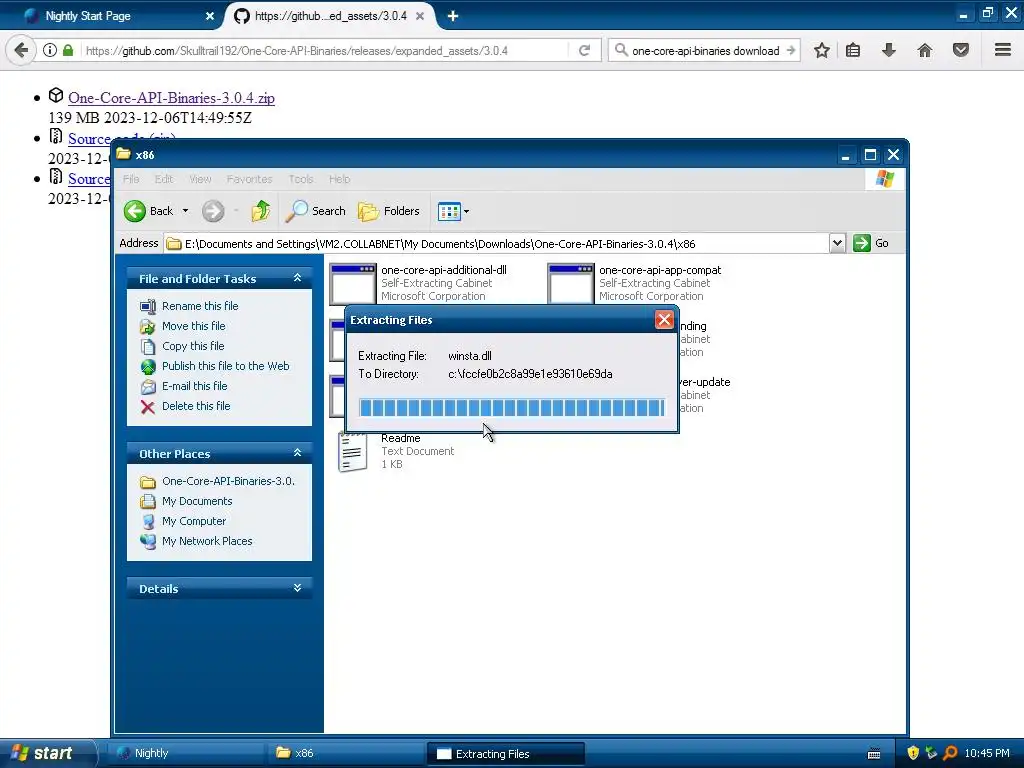1024x768 pixels.
Task: Click the green Go button
Action: (x=871, y=243)
